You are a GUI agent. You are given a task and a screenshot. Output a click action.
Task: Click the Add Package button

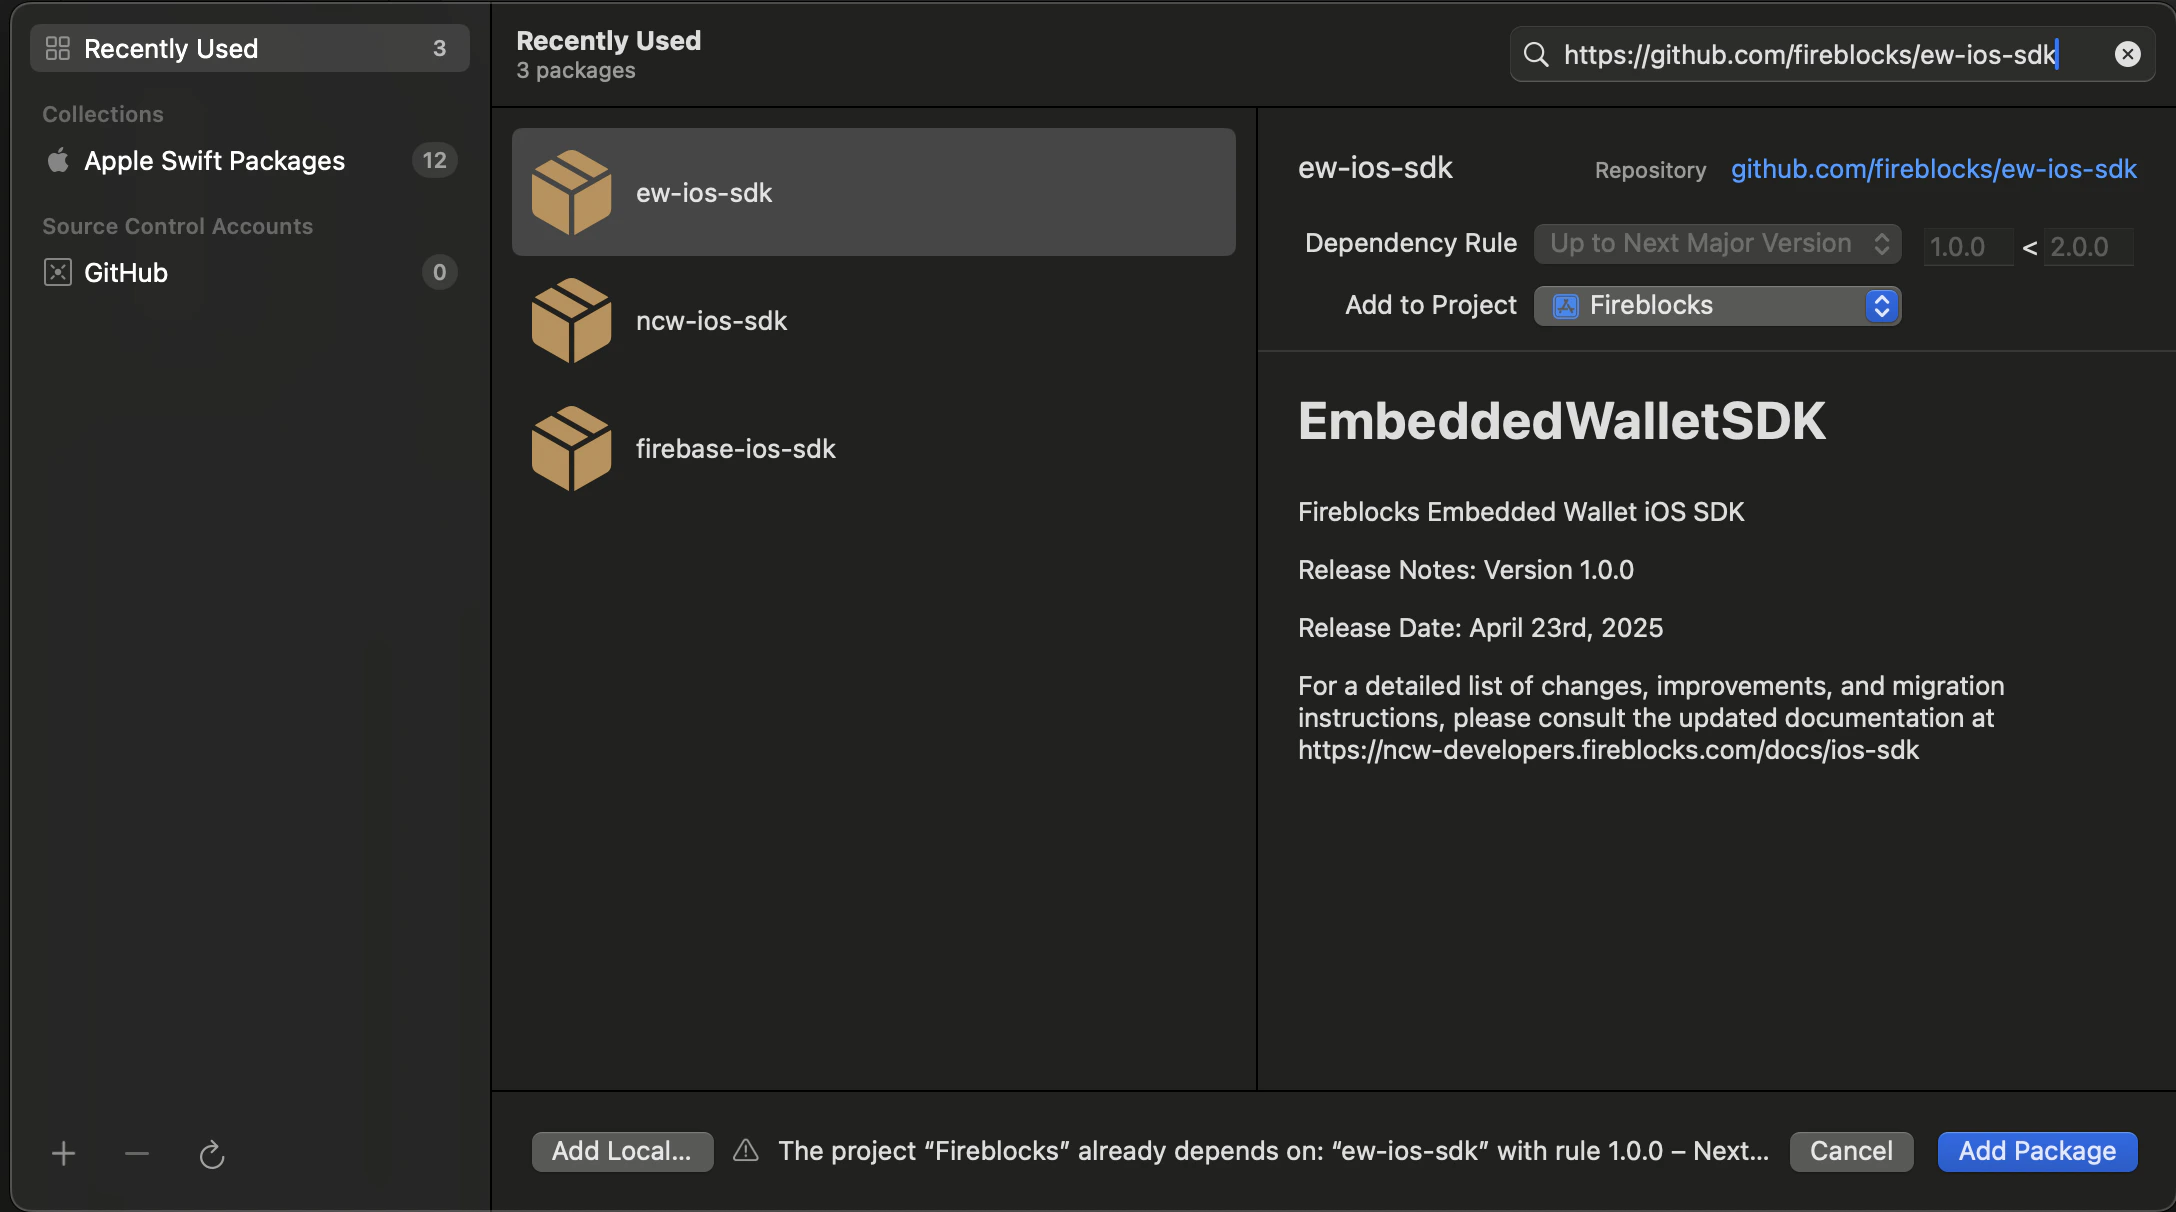[2038, 1151]
